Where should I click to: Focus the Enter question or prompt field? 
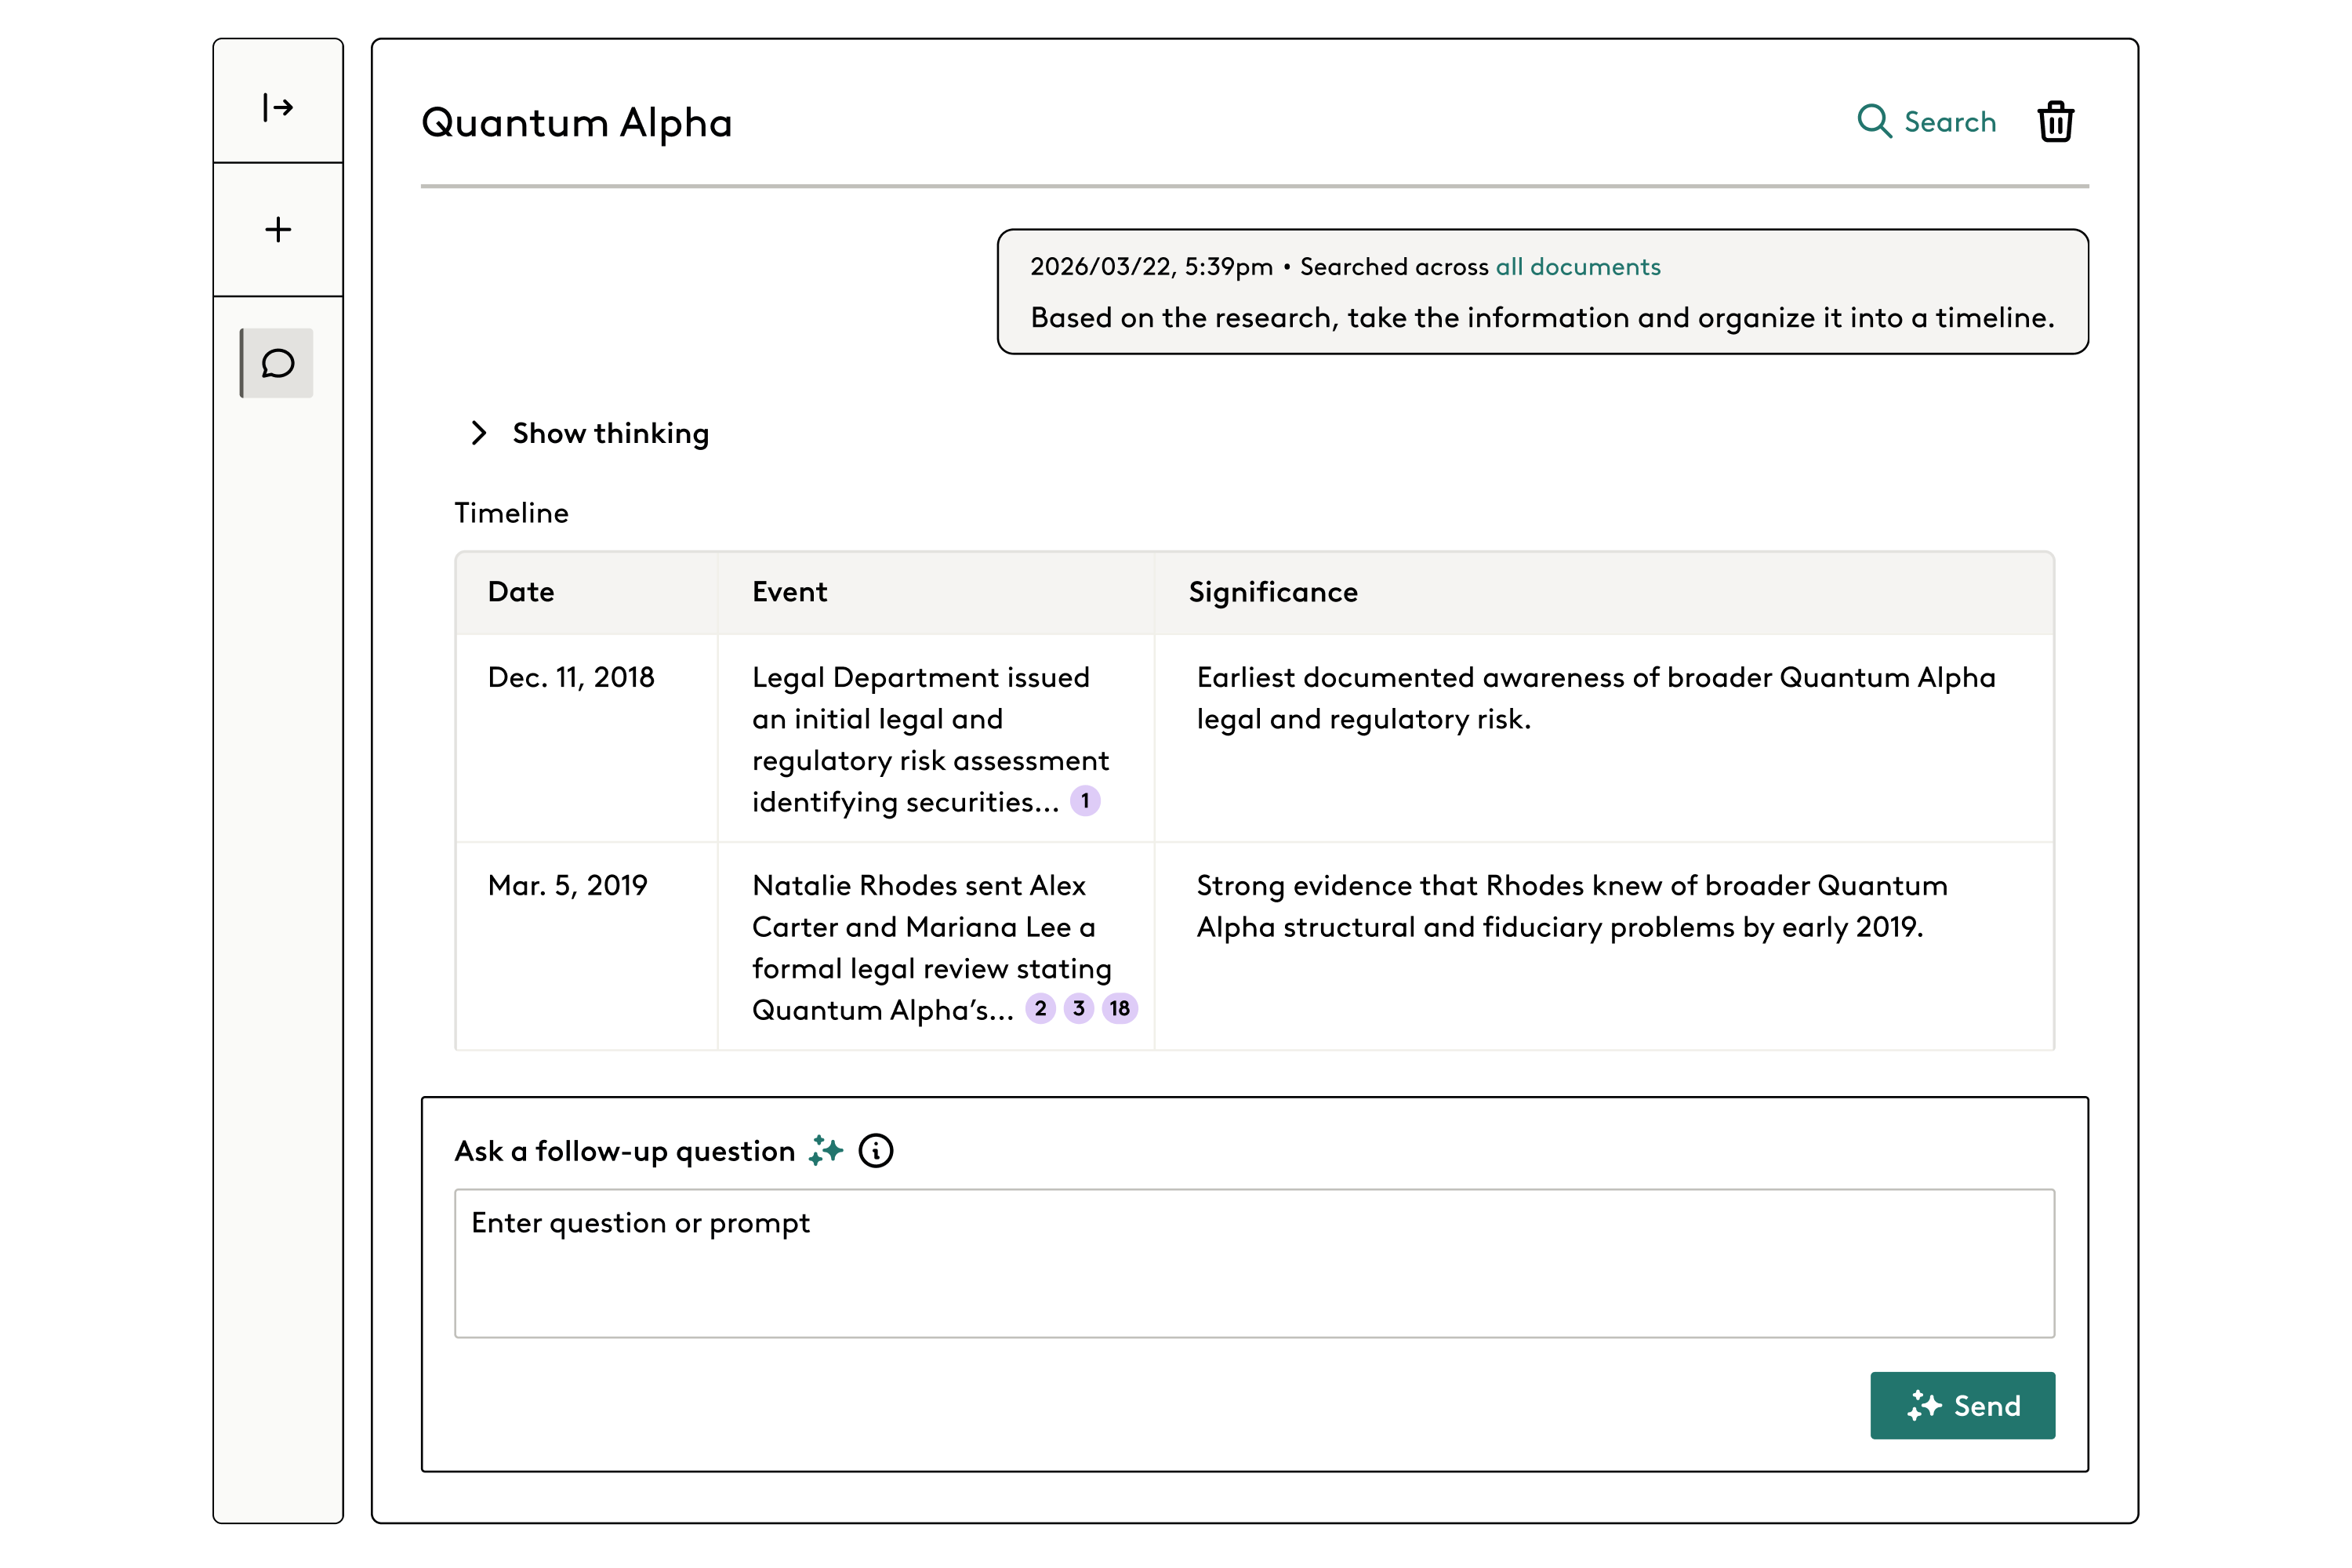coord(1254,1263)
